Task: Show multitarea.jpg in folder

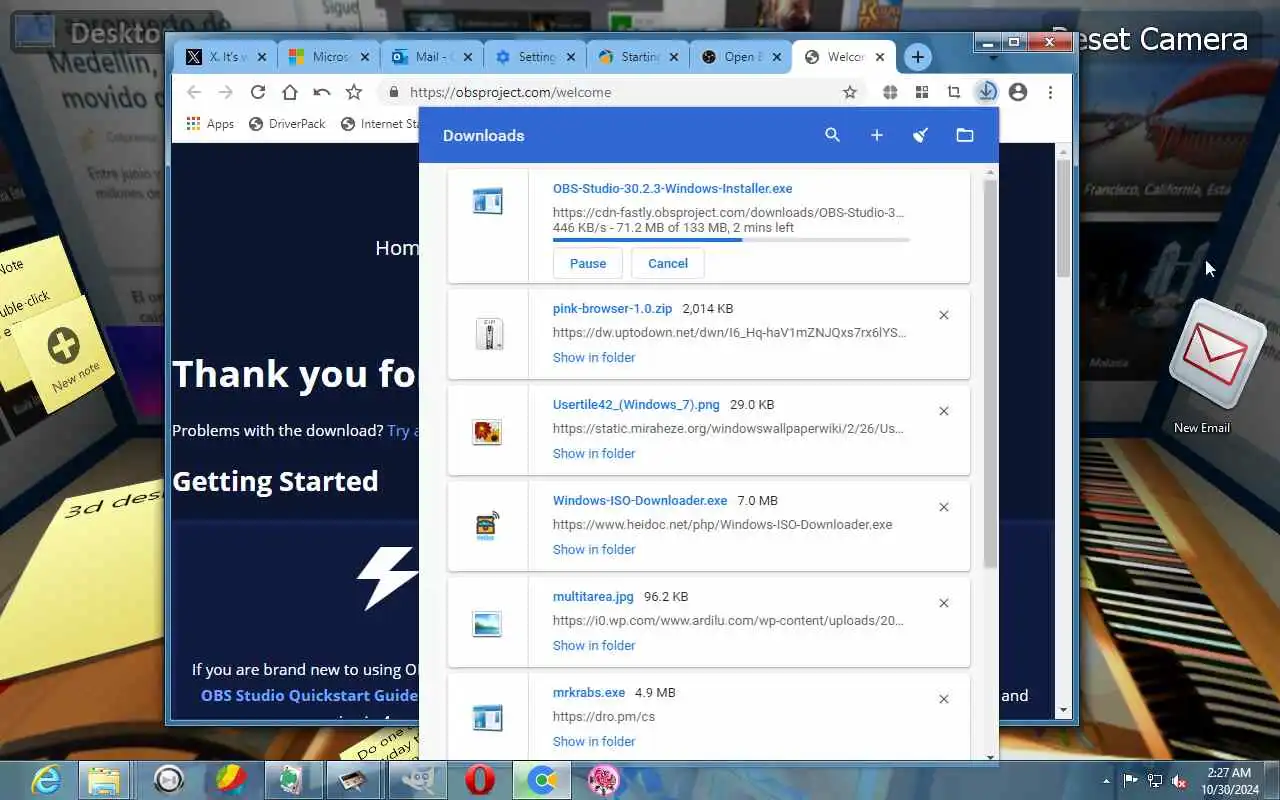Action: [594, 645]
